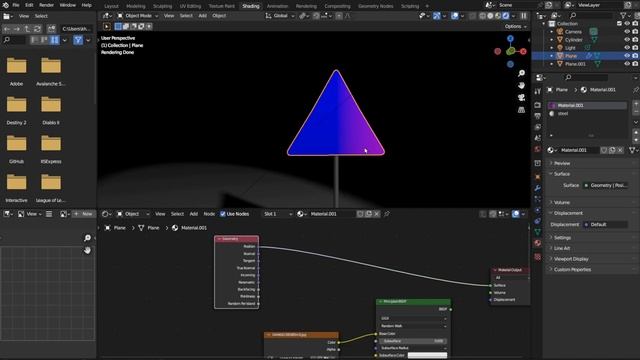Viewport: 640px width, 360px height.
Task: Click the viewport zoom magnifier icon
Action: [x=521, y=73]
